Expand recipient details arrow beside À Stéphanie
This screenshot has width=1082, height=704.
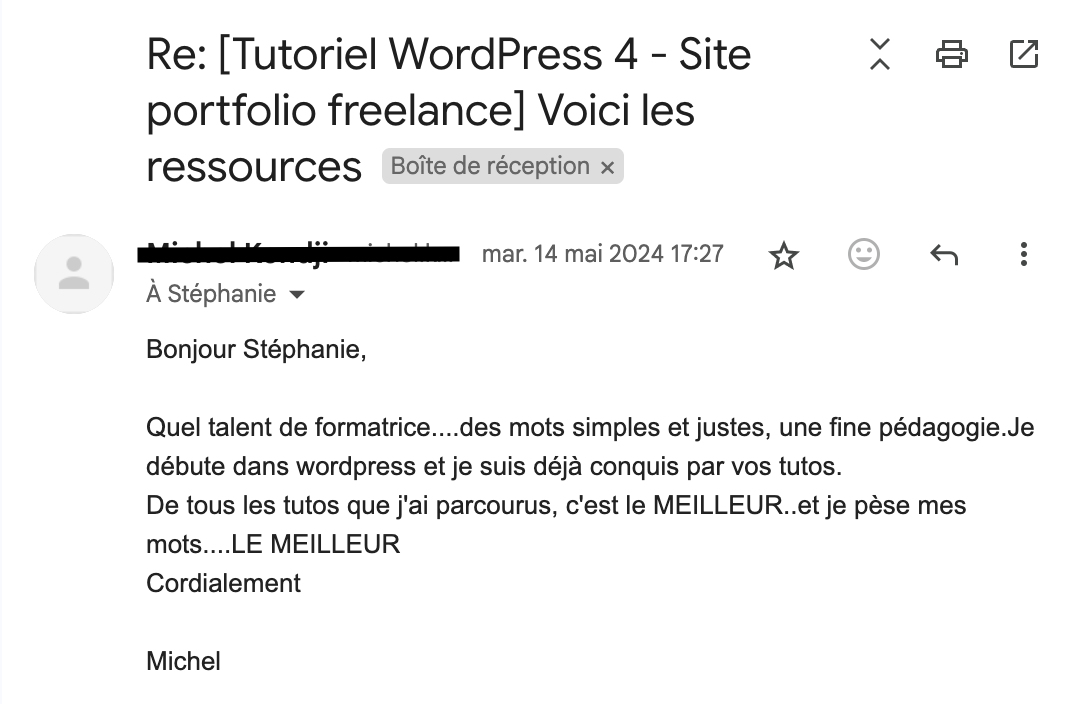click(296, 295)
